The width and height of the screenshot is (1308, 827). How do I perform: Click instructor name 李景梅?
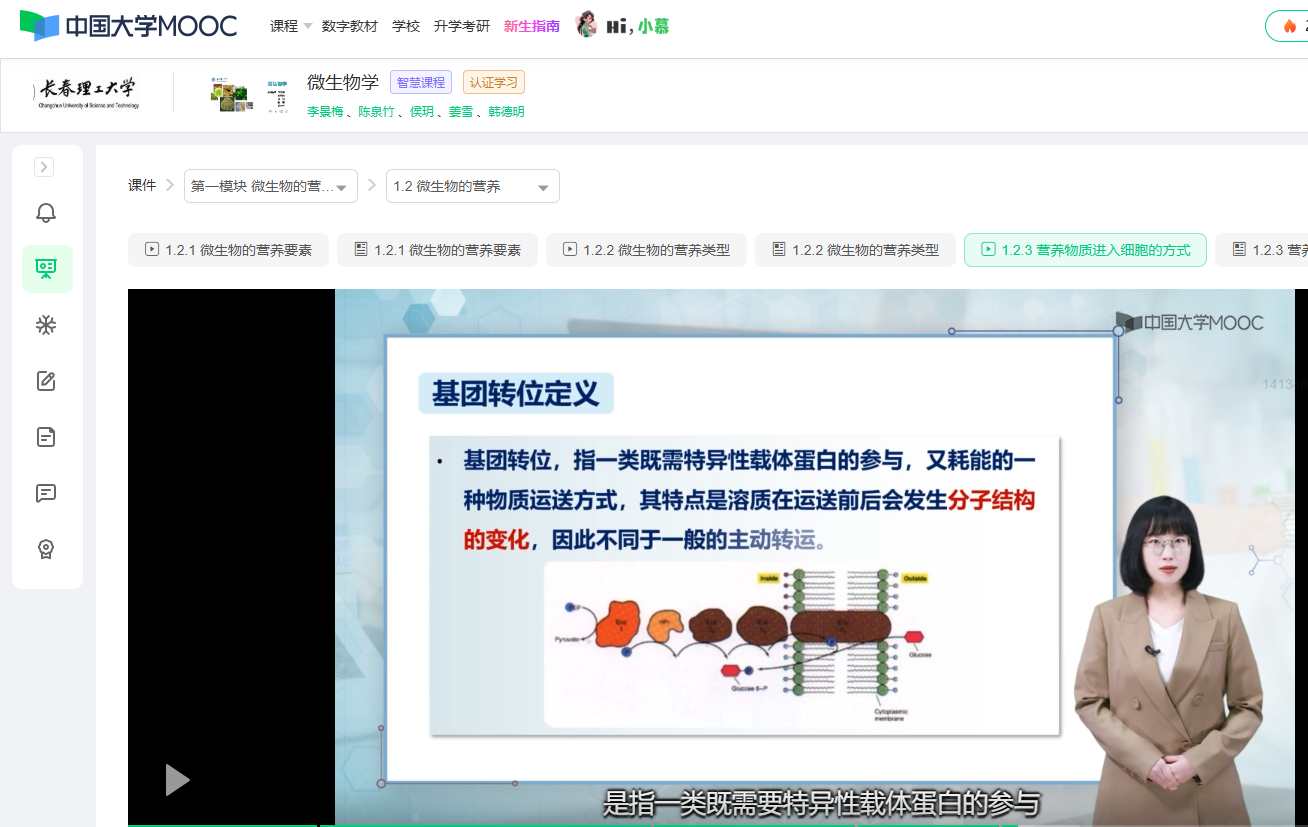click(324, 112)
